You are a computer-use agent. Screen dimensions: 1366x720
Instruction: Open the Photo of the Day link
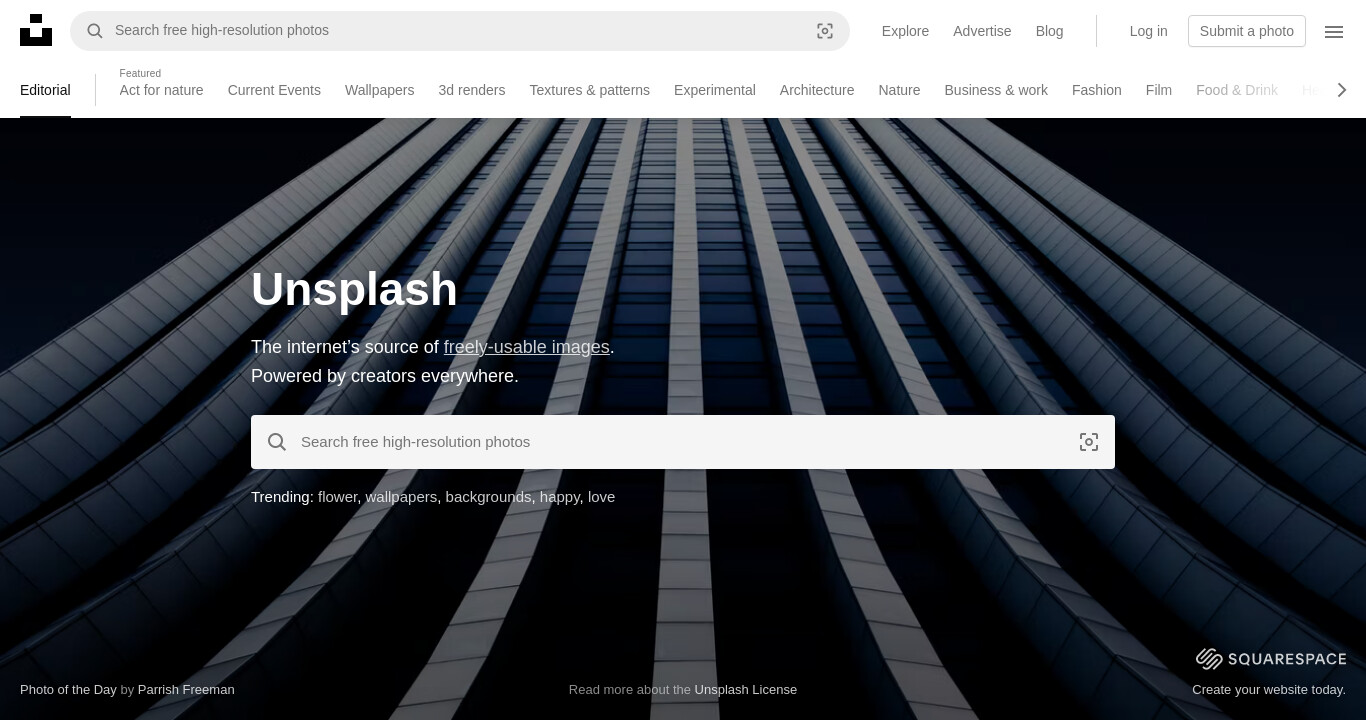pos(68,689)
